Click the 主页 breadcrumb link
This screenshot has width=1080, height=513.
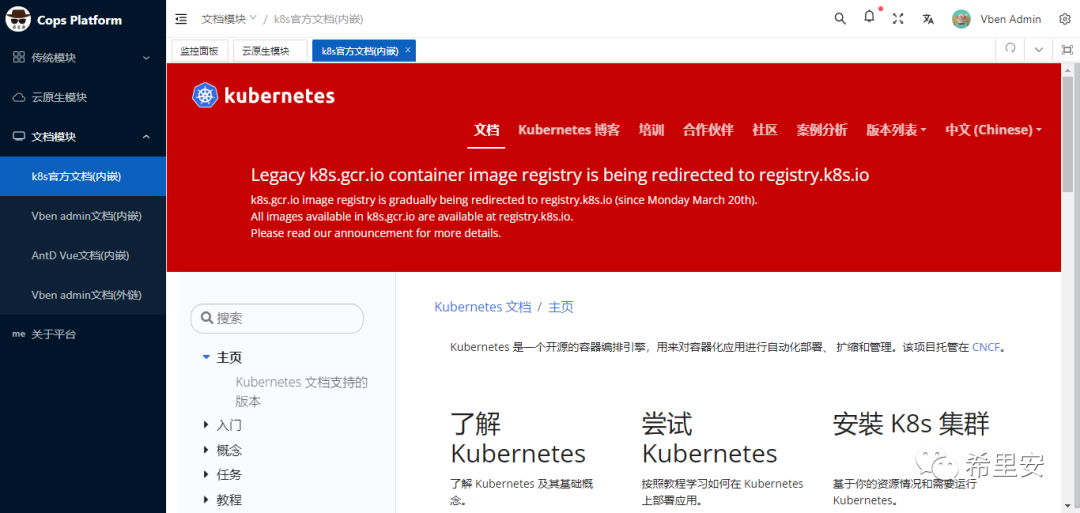tap(561, 307)
